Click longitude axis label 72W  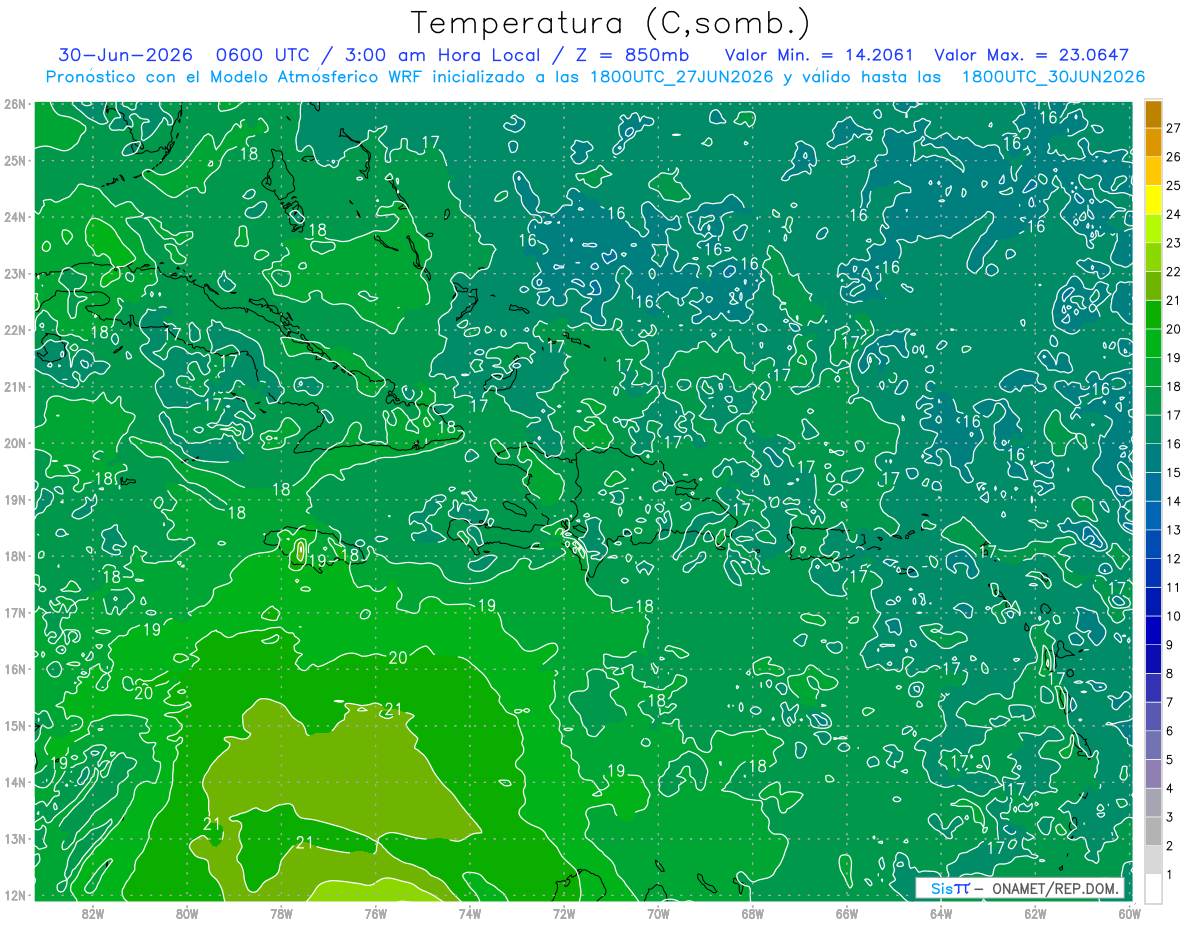coord(564,913)
